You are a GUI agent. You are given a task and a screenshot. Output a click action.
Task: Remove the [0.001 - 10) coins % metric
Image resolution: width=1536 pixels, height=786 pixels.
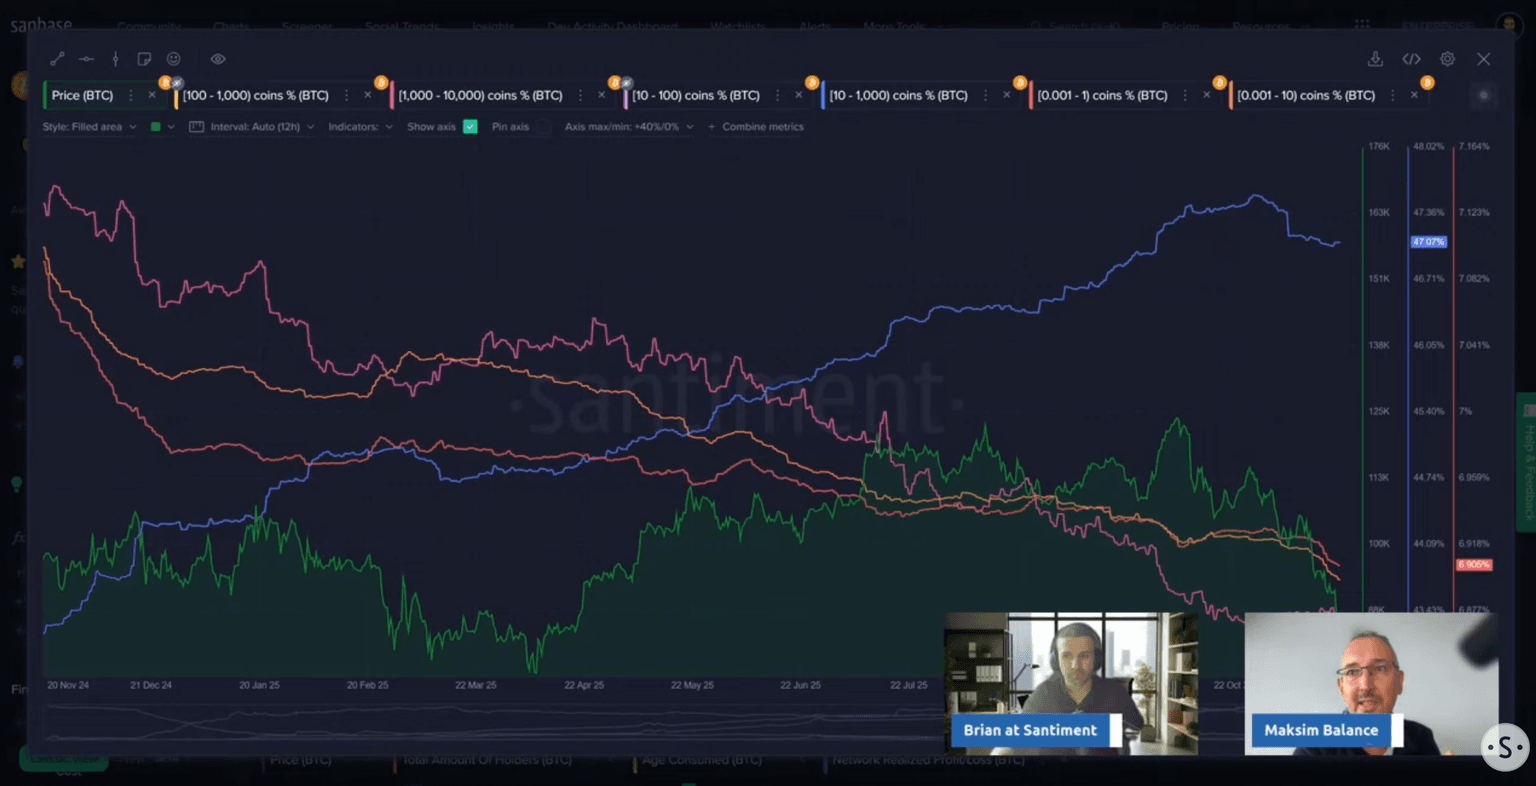point(1414,95)
